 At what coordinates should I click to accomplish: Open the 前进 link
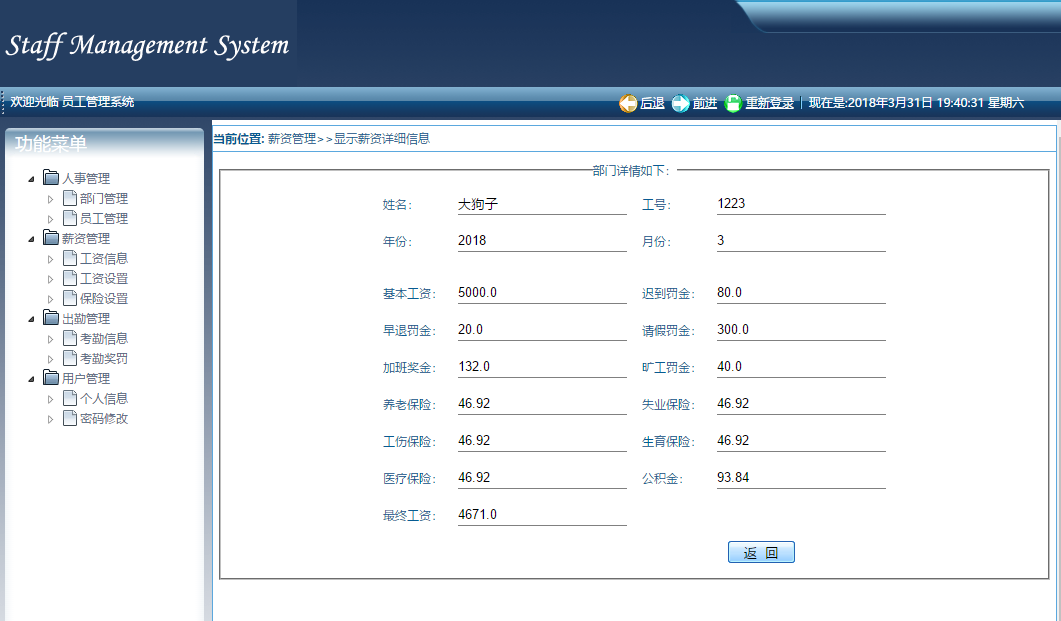704,103
